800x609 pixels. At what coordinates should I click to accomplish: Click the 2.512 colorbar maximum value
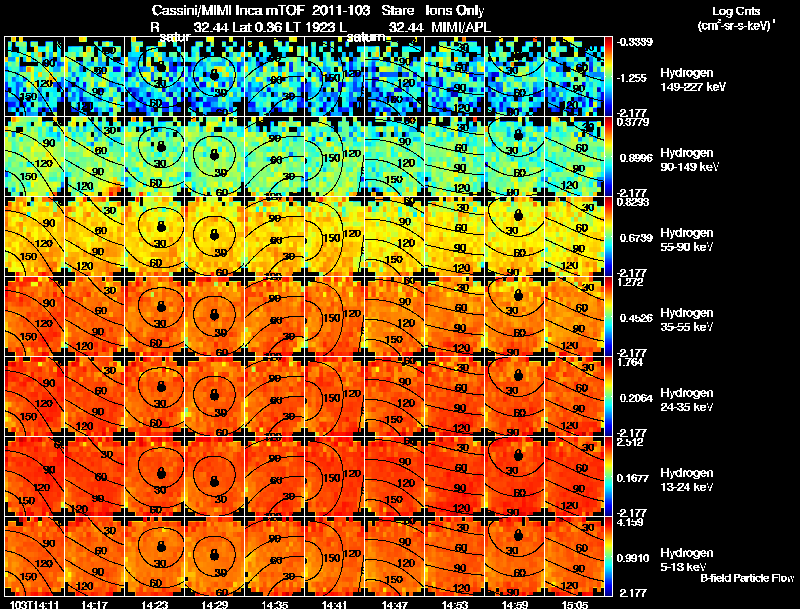click(x=630, y=442)
